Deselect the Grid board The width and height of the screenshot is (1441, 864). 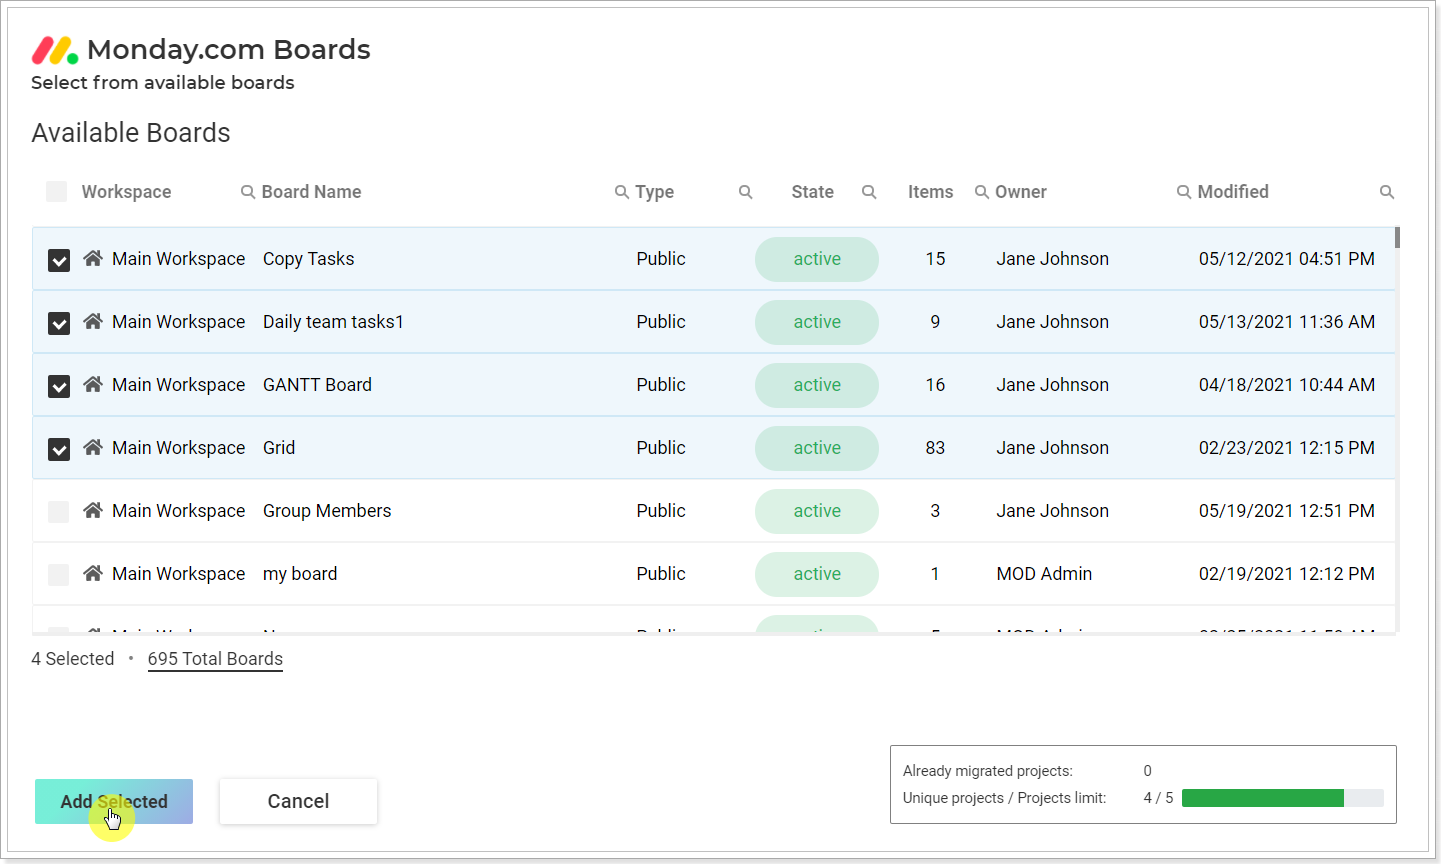click(x=58, y=449)
